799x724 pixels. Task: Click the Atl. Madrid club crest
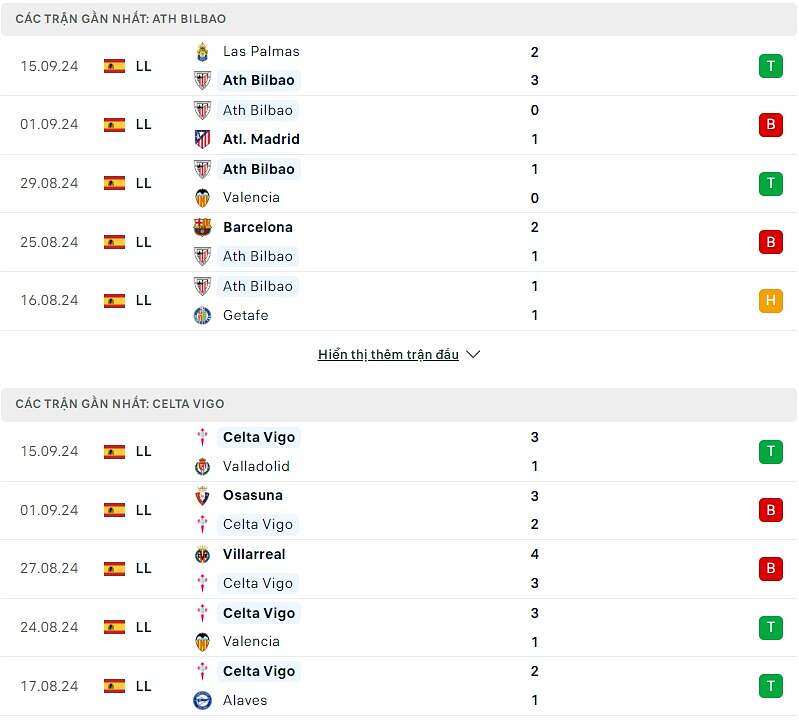(202, 139)
